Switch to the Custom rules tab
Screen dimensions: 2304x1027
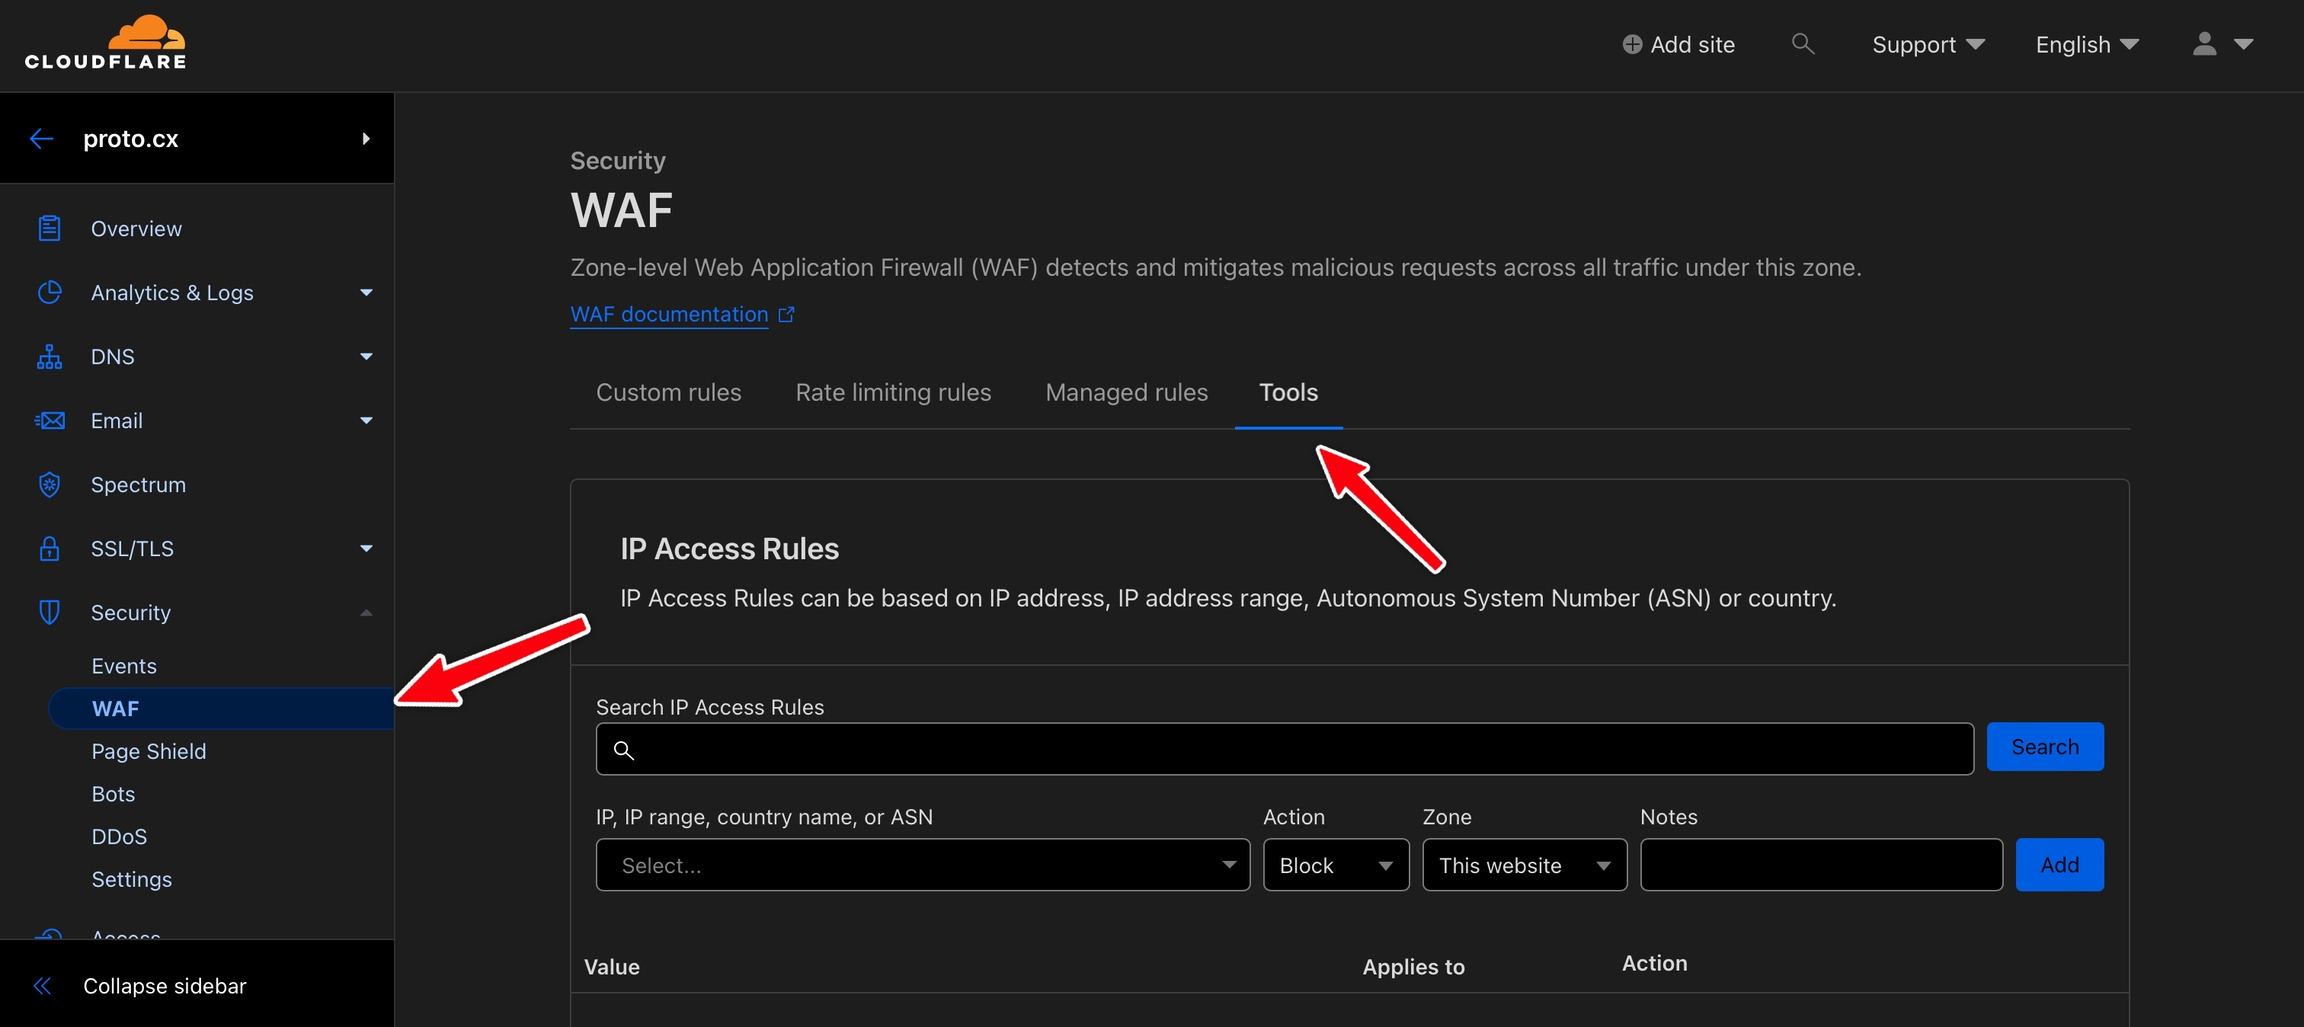pyautogui.click(x=668, y=393)
